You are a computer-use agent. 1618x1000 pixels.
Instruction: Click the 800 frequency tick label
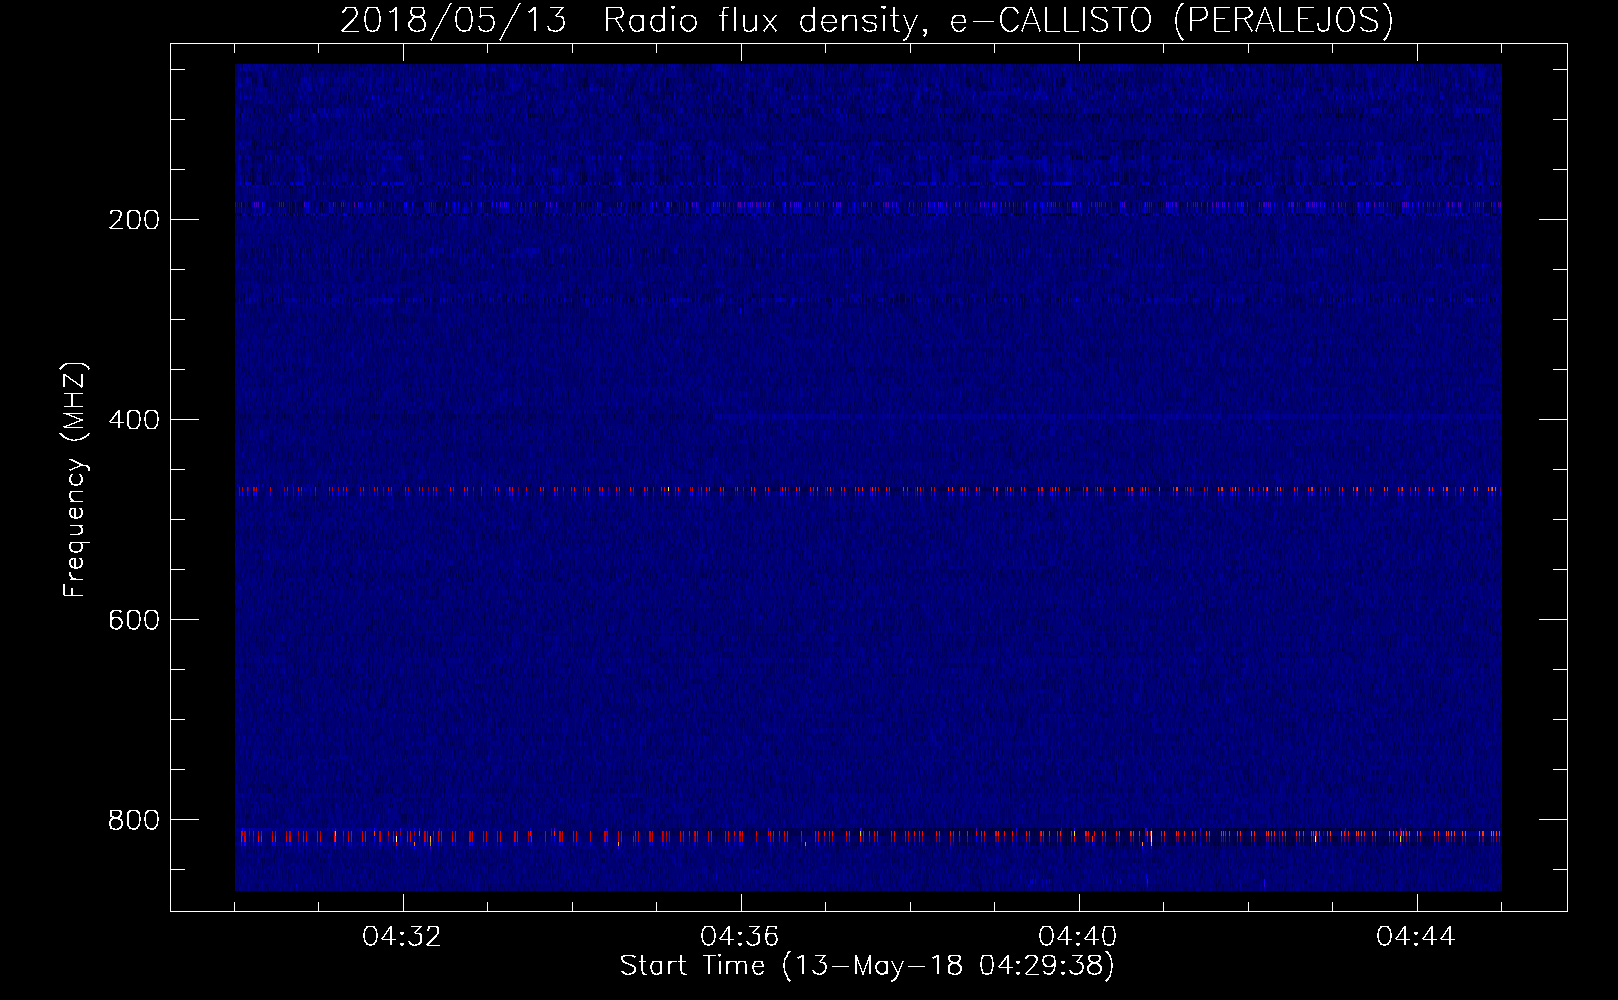(134, 820)
